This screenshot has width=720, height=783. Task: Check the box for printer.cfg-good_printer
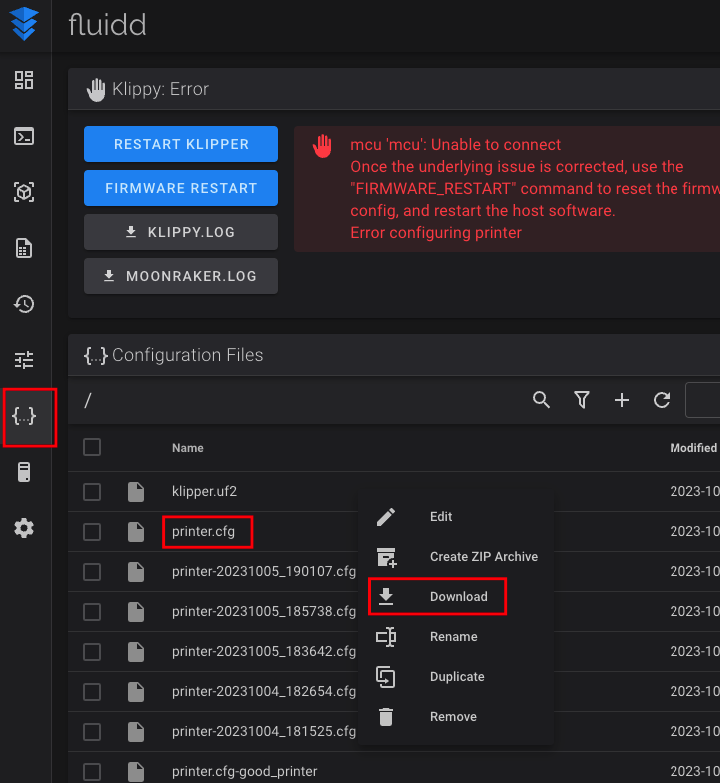click(92, 772)
